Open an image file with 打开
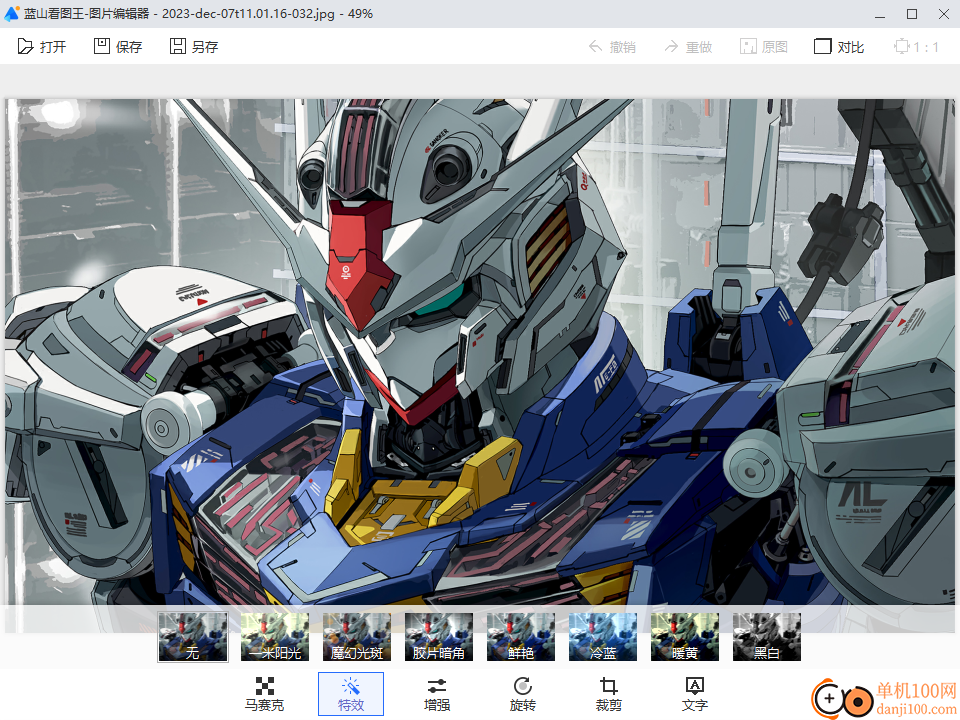960x720 pixels. [x=42, y=47]
